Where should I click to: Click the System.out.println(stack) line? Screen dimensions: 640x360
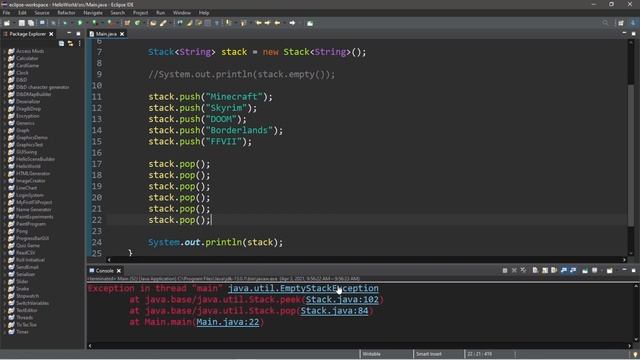click(216, 242)
